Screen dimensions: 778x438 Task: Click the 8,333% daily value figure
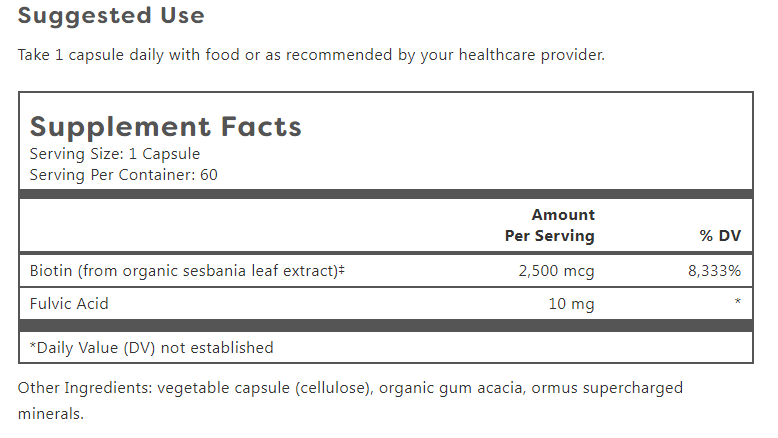coord(714,271)
